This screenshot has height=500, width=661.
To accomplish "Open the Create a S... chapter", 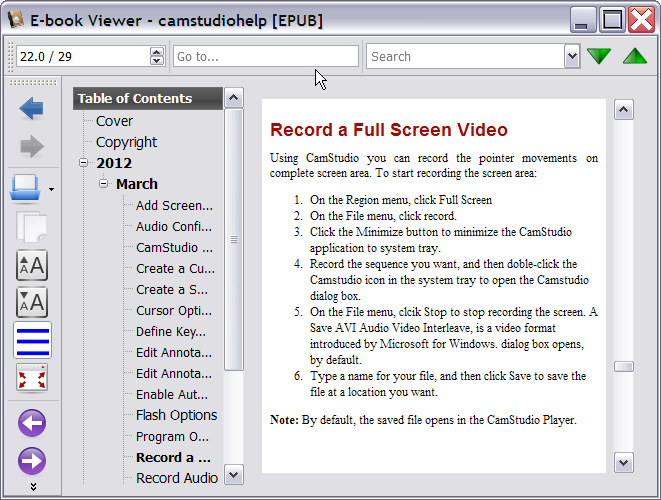I will point(172,290).
